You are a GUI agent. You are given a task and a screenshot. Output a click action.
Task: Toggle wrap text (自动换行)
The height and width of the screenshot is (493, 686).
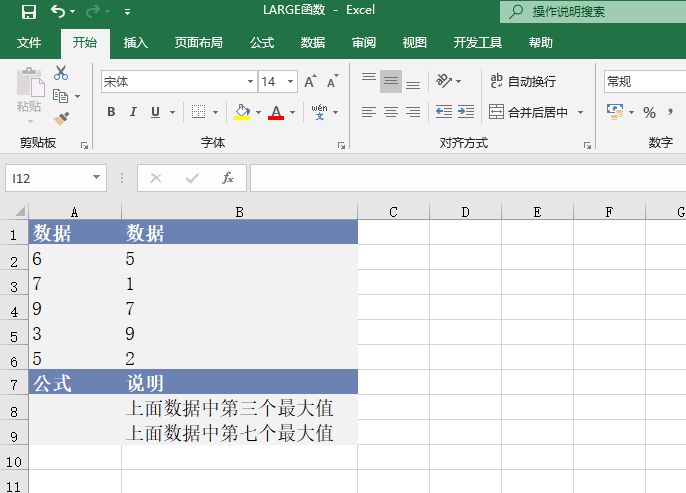[522, 81]
